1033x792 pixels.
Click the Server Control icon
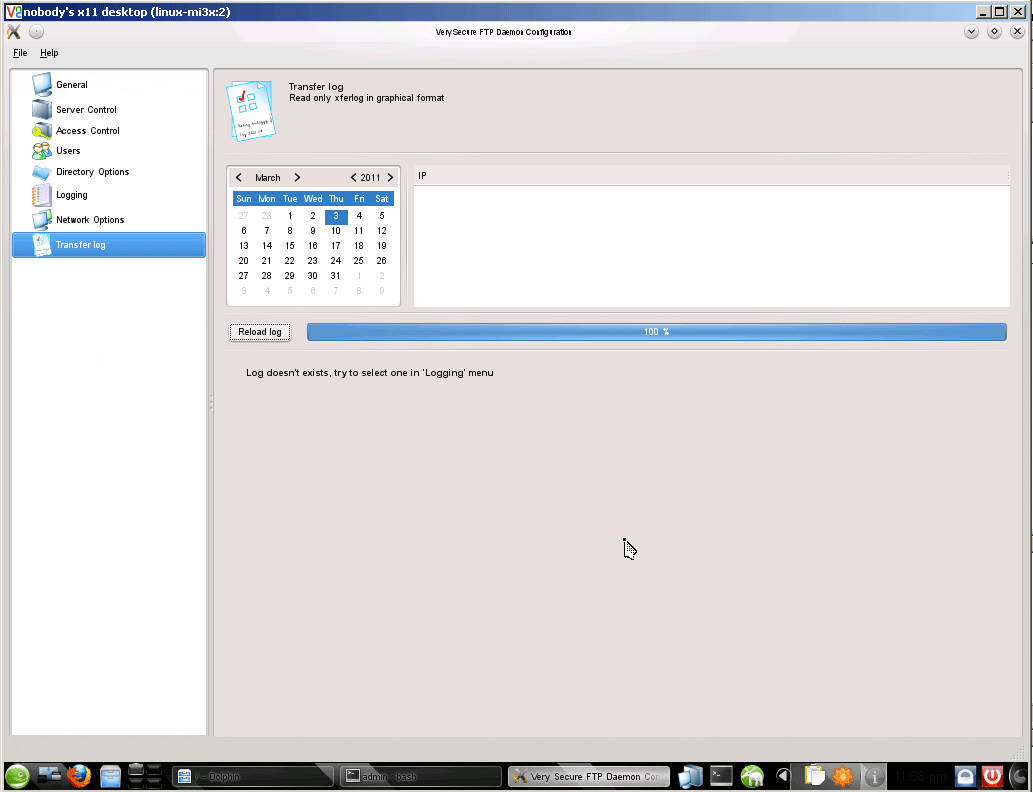[x=42, y=109]
